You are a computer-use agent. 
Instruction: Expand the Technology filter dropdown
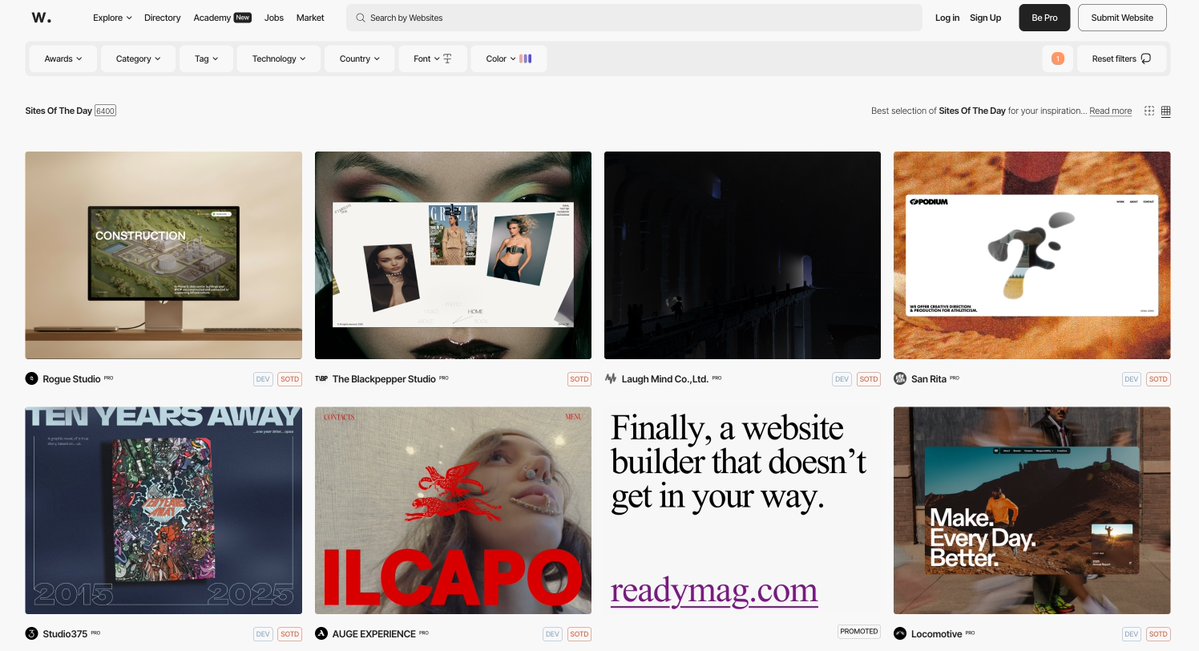coord(278,59)
